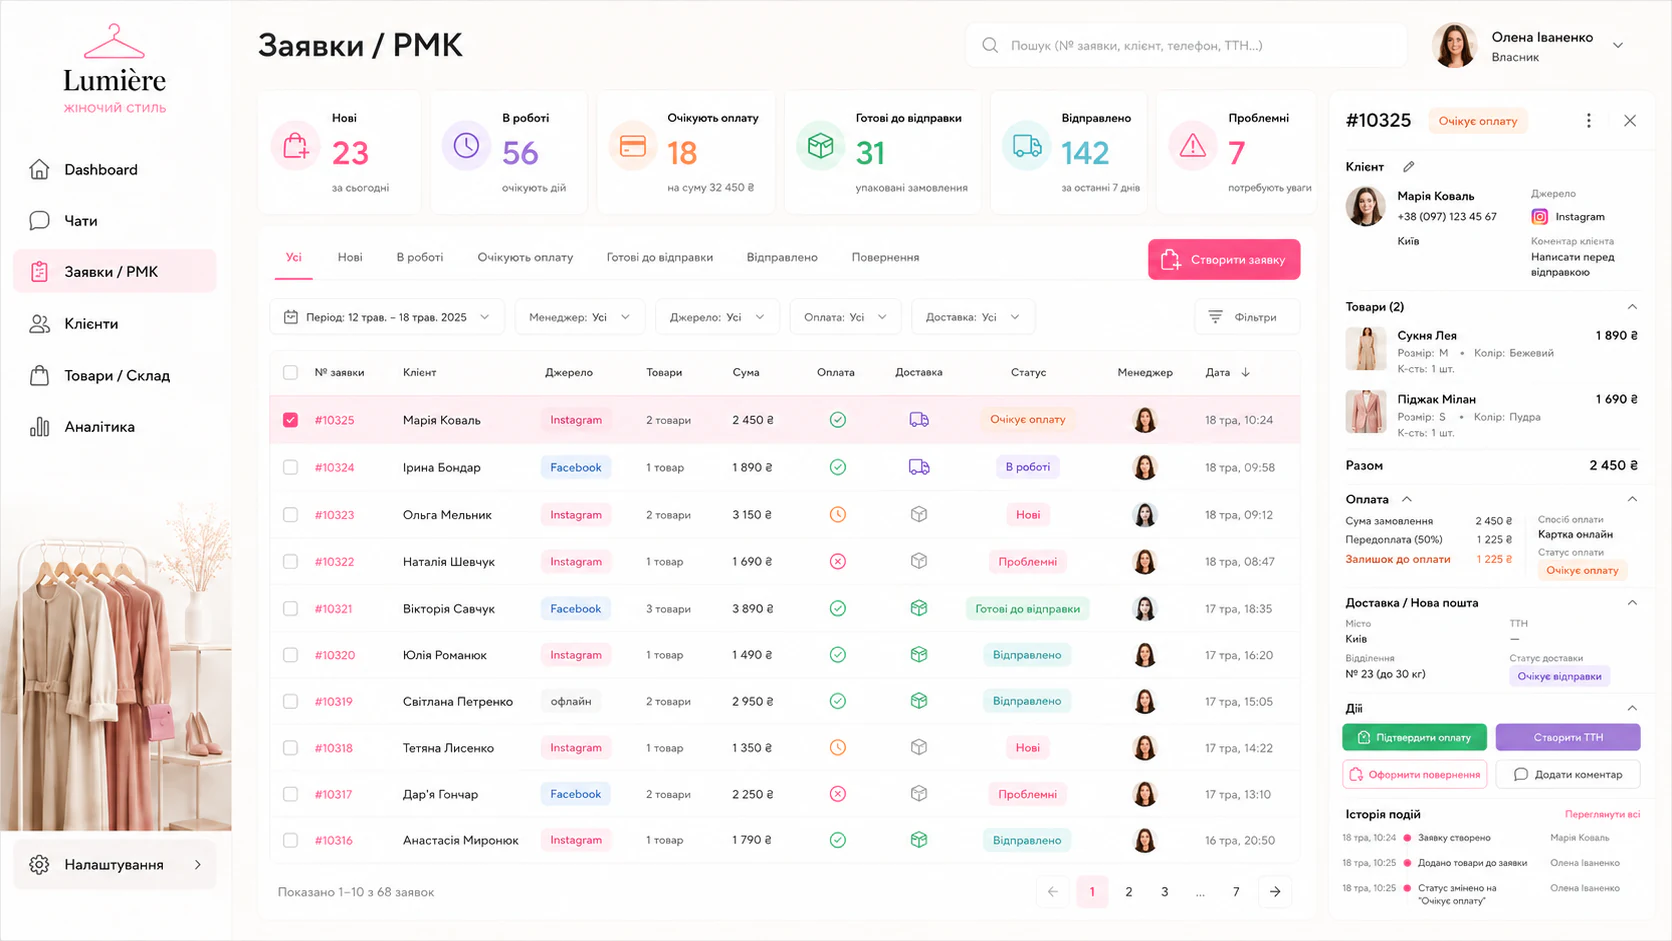This screenshot has height=941, width=1672.
Task: Click the Підтвердити оплату button
Action: (1414, 738)
